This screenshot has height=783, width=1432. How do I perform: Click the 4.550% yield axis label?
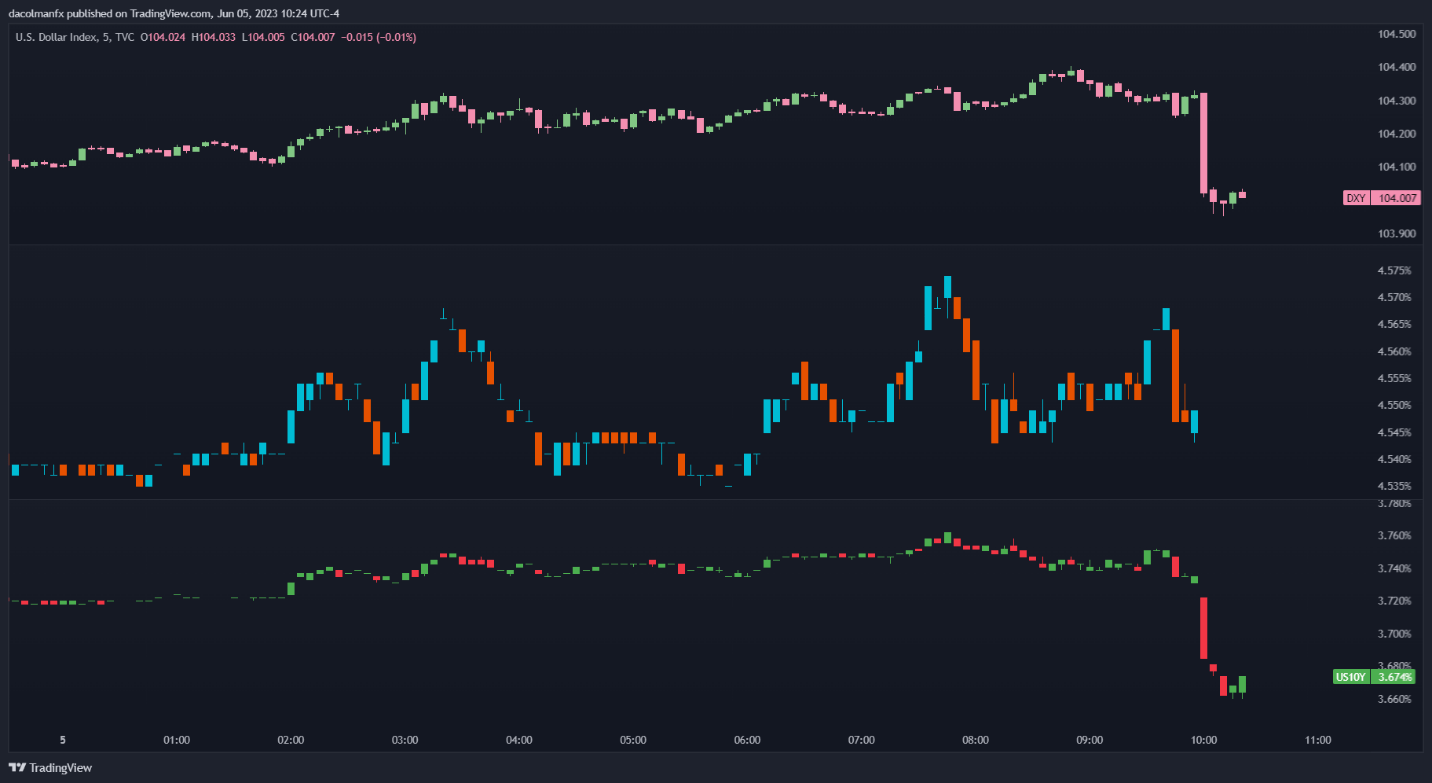click(1396, 406)
